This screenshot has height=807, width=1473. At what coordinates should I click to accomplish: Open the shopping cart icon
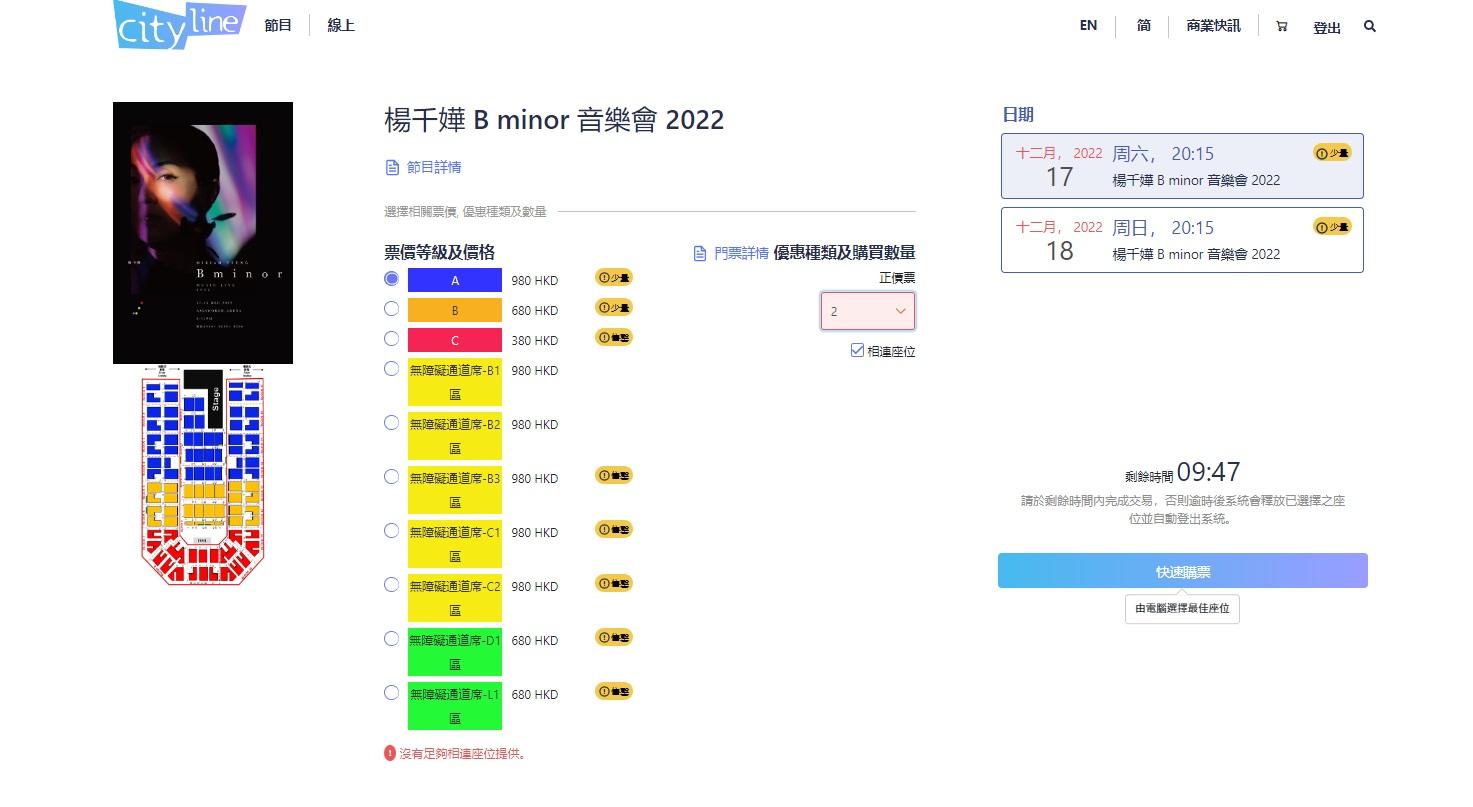click(x=1281, y=27)
